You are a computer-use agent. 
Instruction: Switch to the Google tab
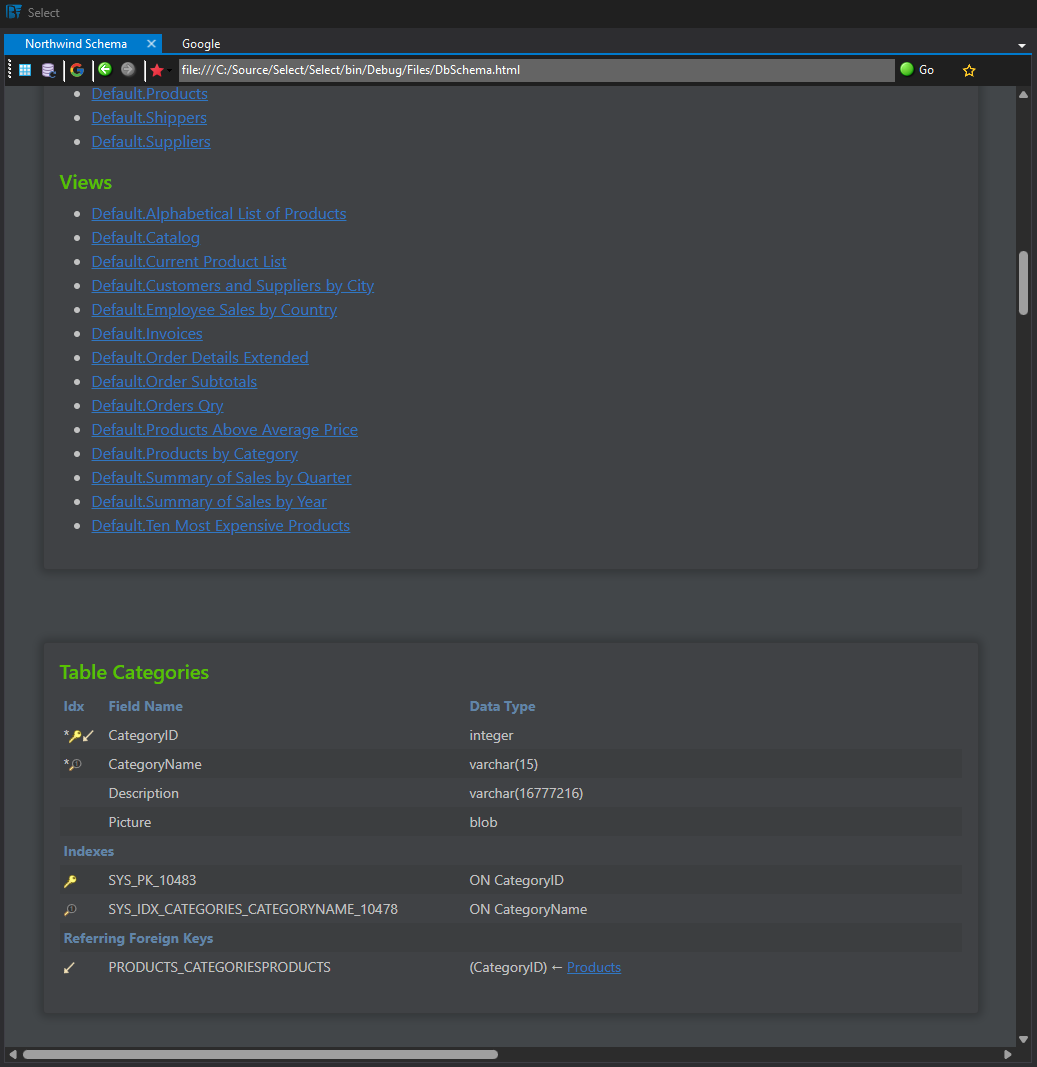201,44
